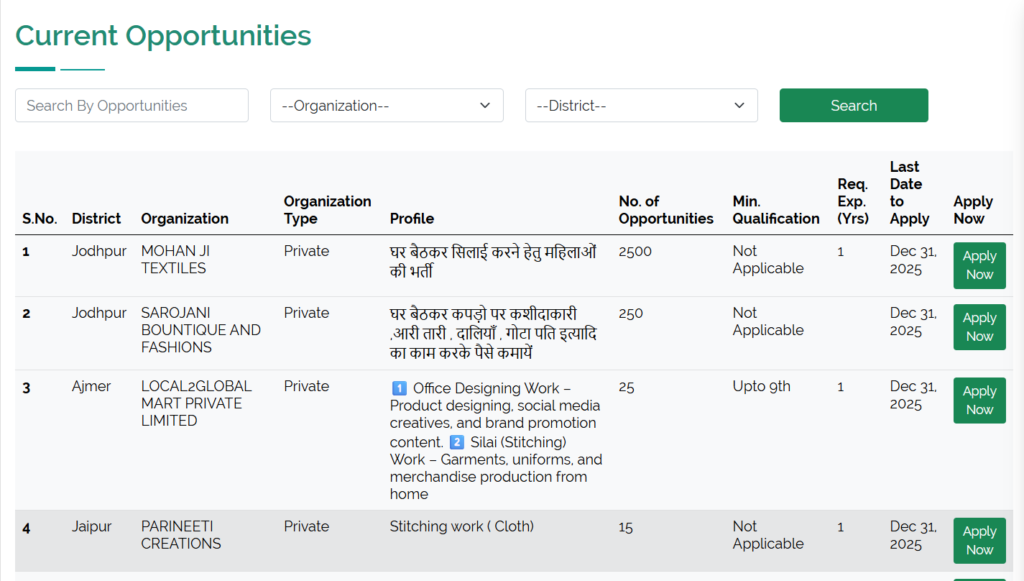Screen dimensions: 1024x581
Task: Select the Last Date to Apply header
Action: click(x=909, y=193)
